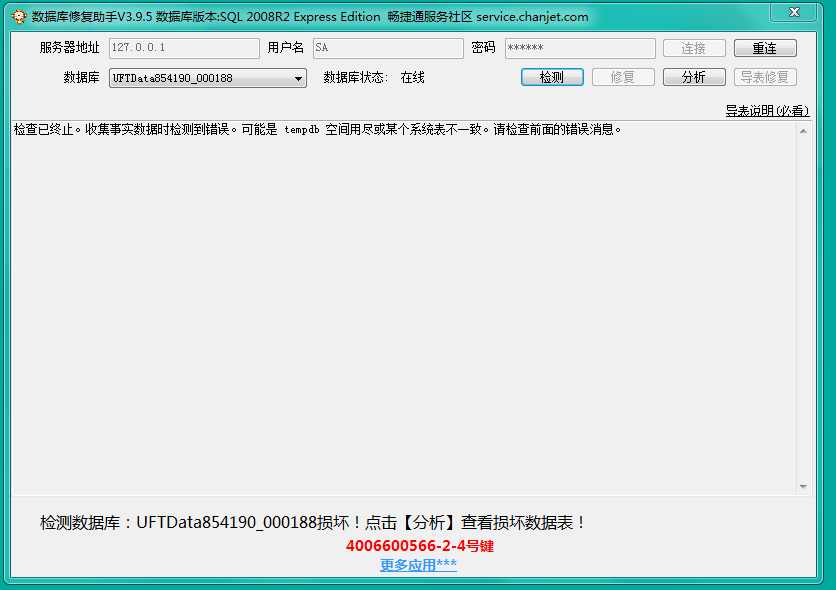Click the 重连 button
836x590 pixels.
tap(765, 49)
